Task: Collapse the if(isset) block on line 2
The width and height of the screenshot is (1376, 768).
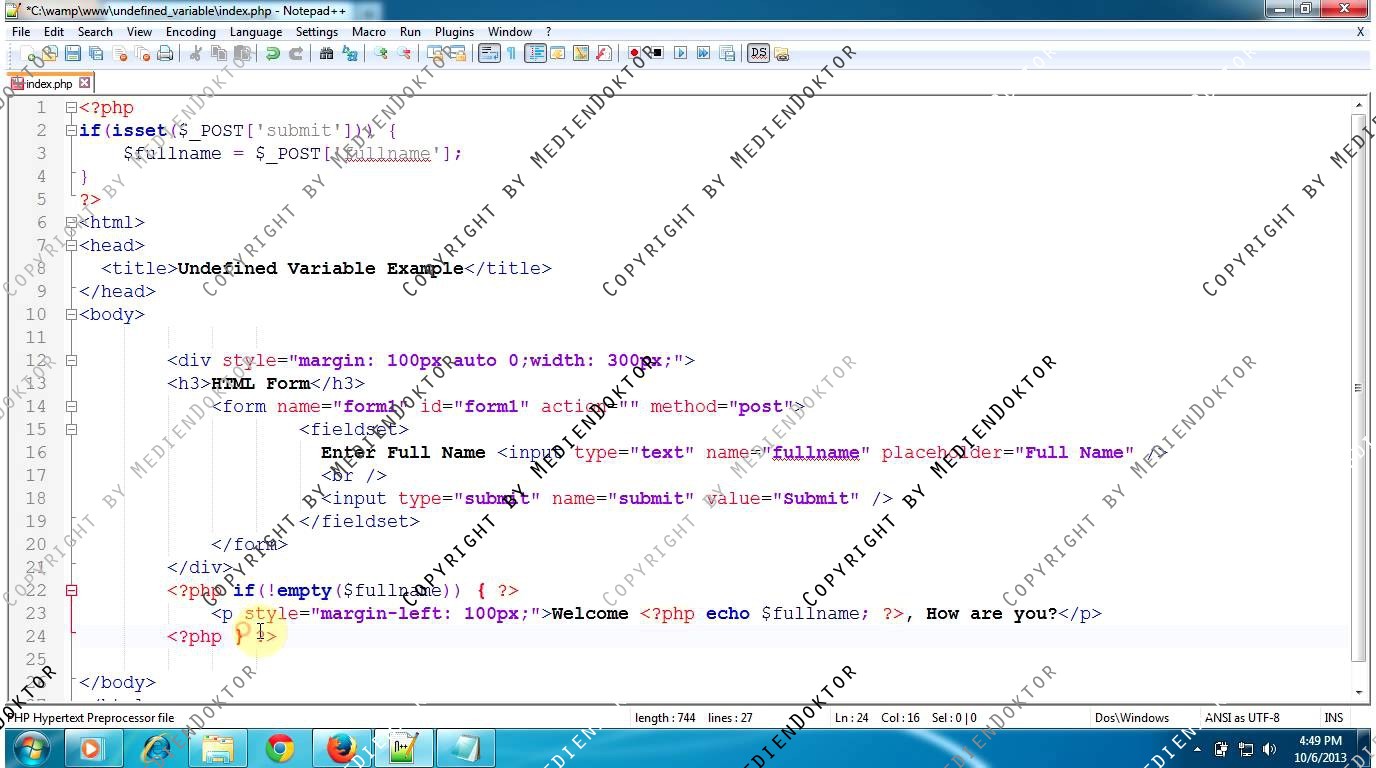Action: tap(71, 130)
